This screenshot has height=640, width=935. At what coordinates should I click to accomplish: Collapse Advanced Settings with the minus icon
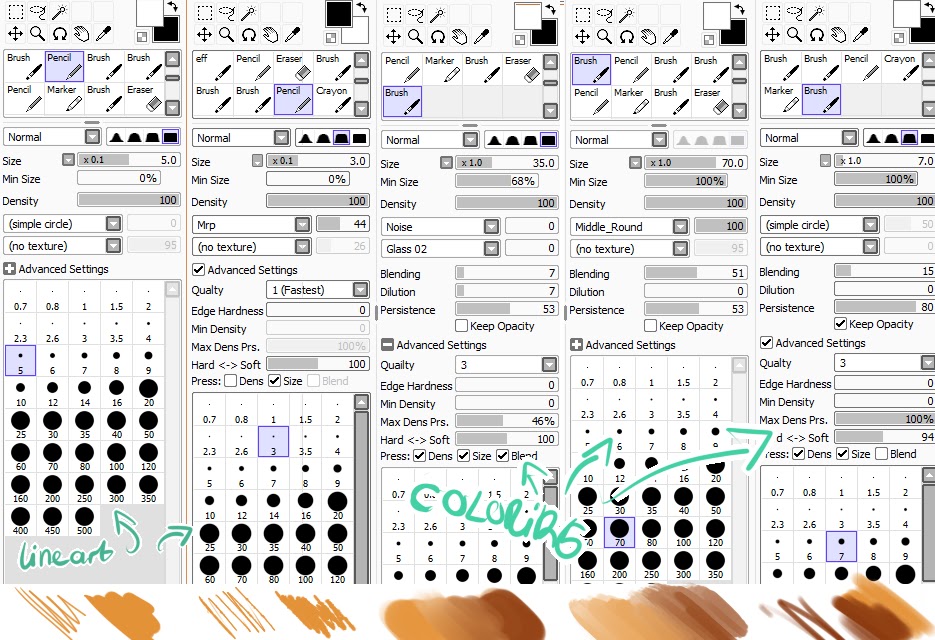click(x=387, y=345)
